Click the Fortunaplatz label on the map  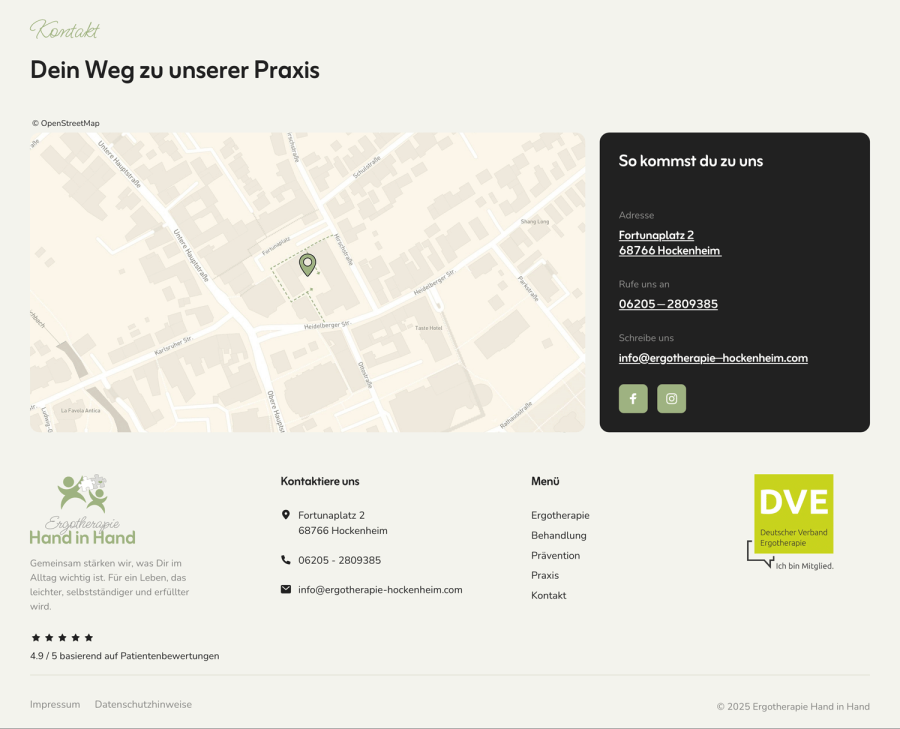tap(276, 246)
